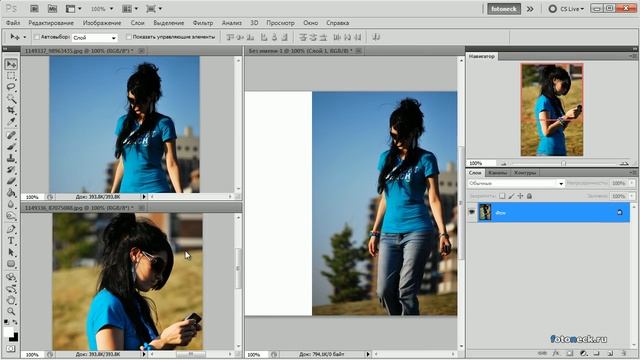Click the Навигатор panel tab
The height and width of the screenshot is (360, 640).
tap(482, 56)
